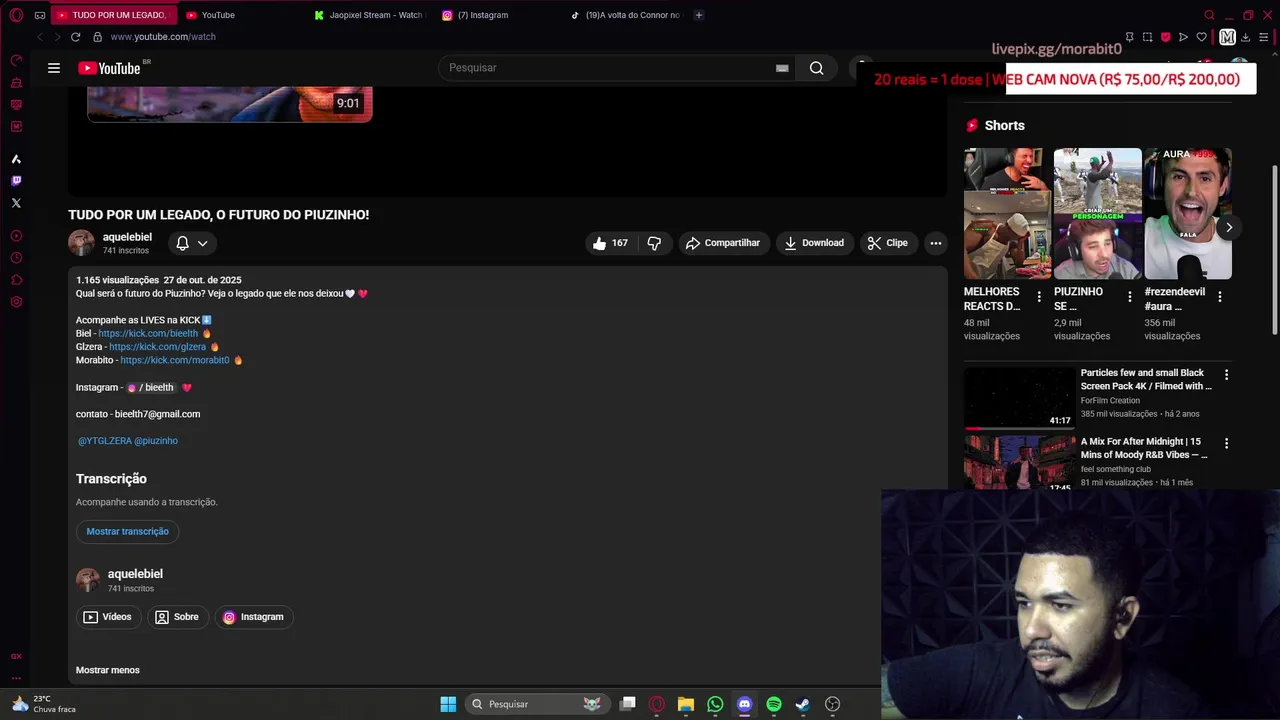Take a snapshot with Opera capture icon
Image resolution: width=1280 pixels, height=720 pixels.
1148,37
